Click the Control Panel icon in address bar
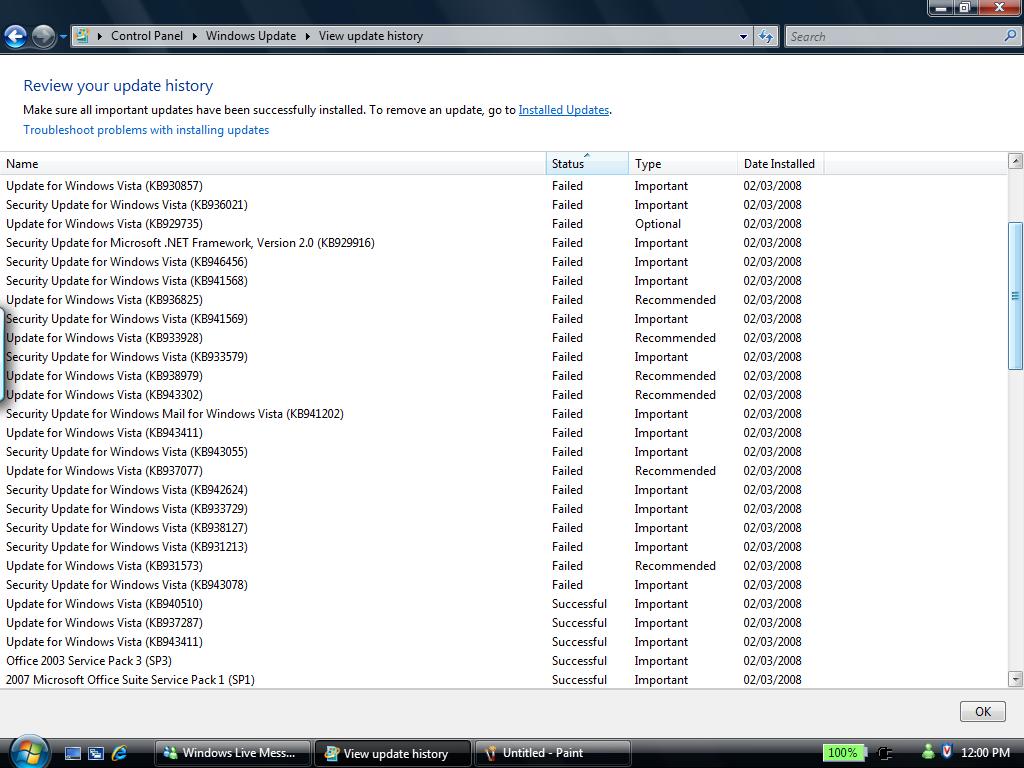Viewport: 1024px width, 768px height. [x=82, y=36]
